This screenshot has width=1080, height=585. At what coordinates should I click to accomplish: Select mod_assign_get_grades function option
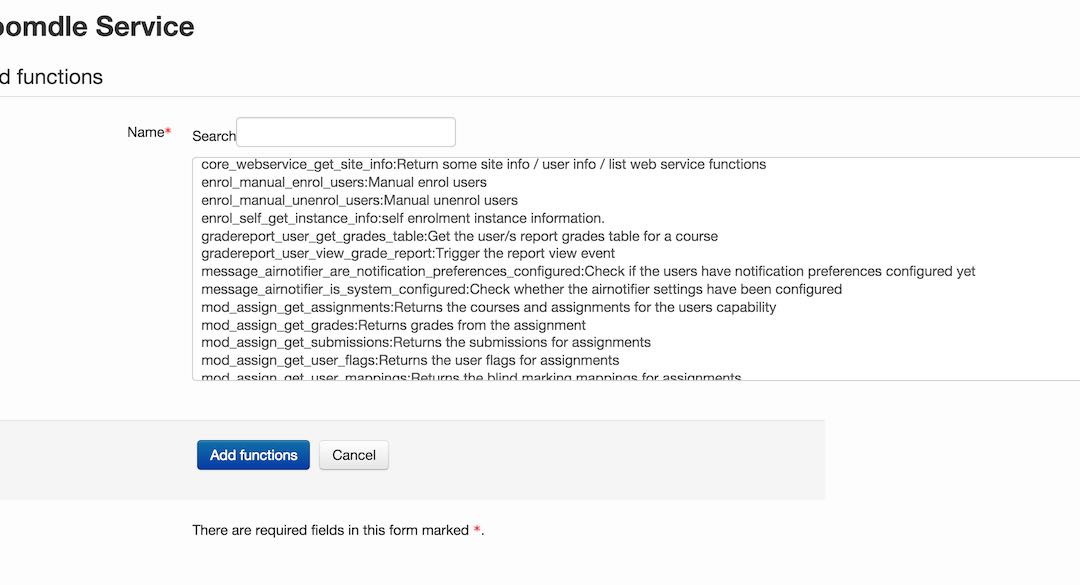point(393,325)
